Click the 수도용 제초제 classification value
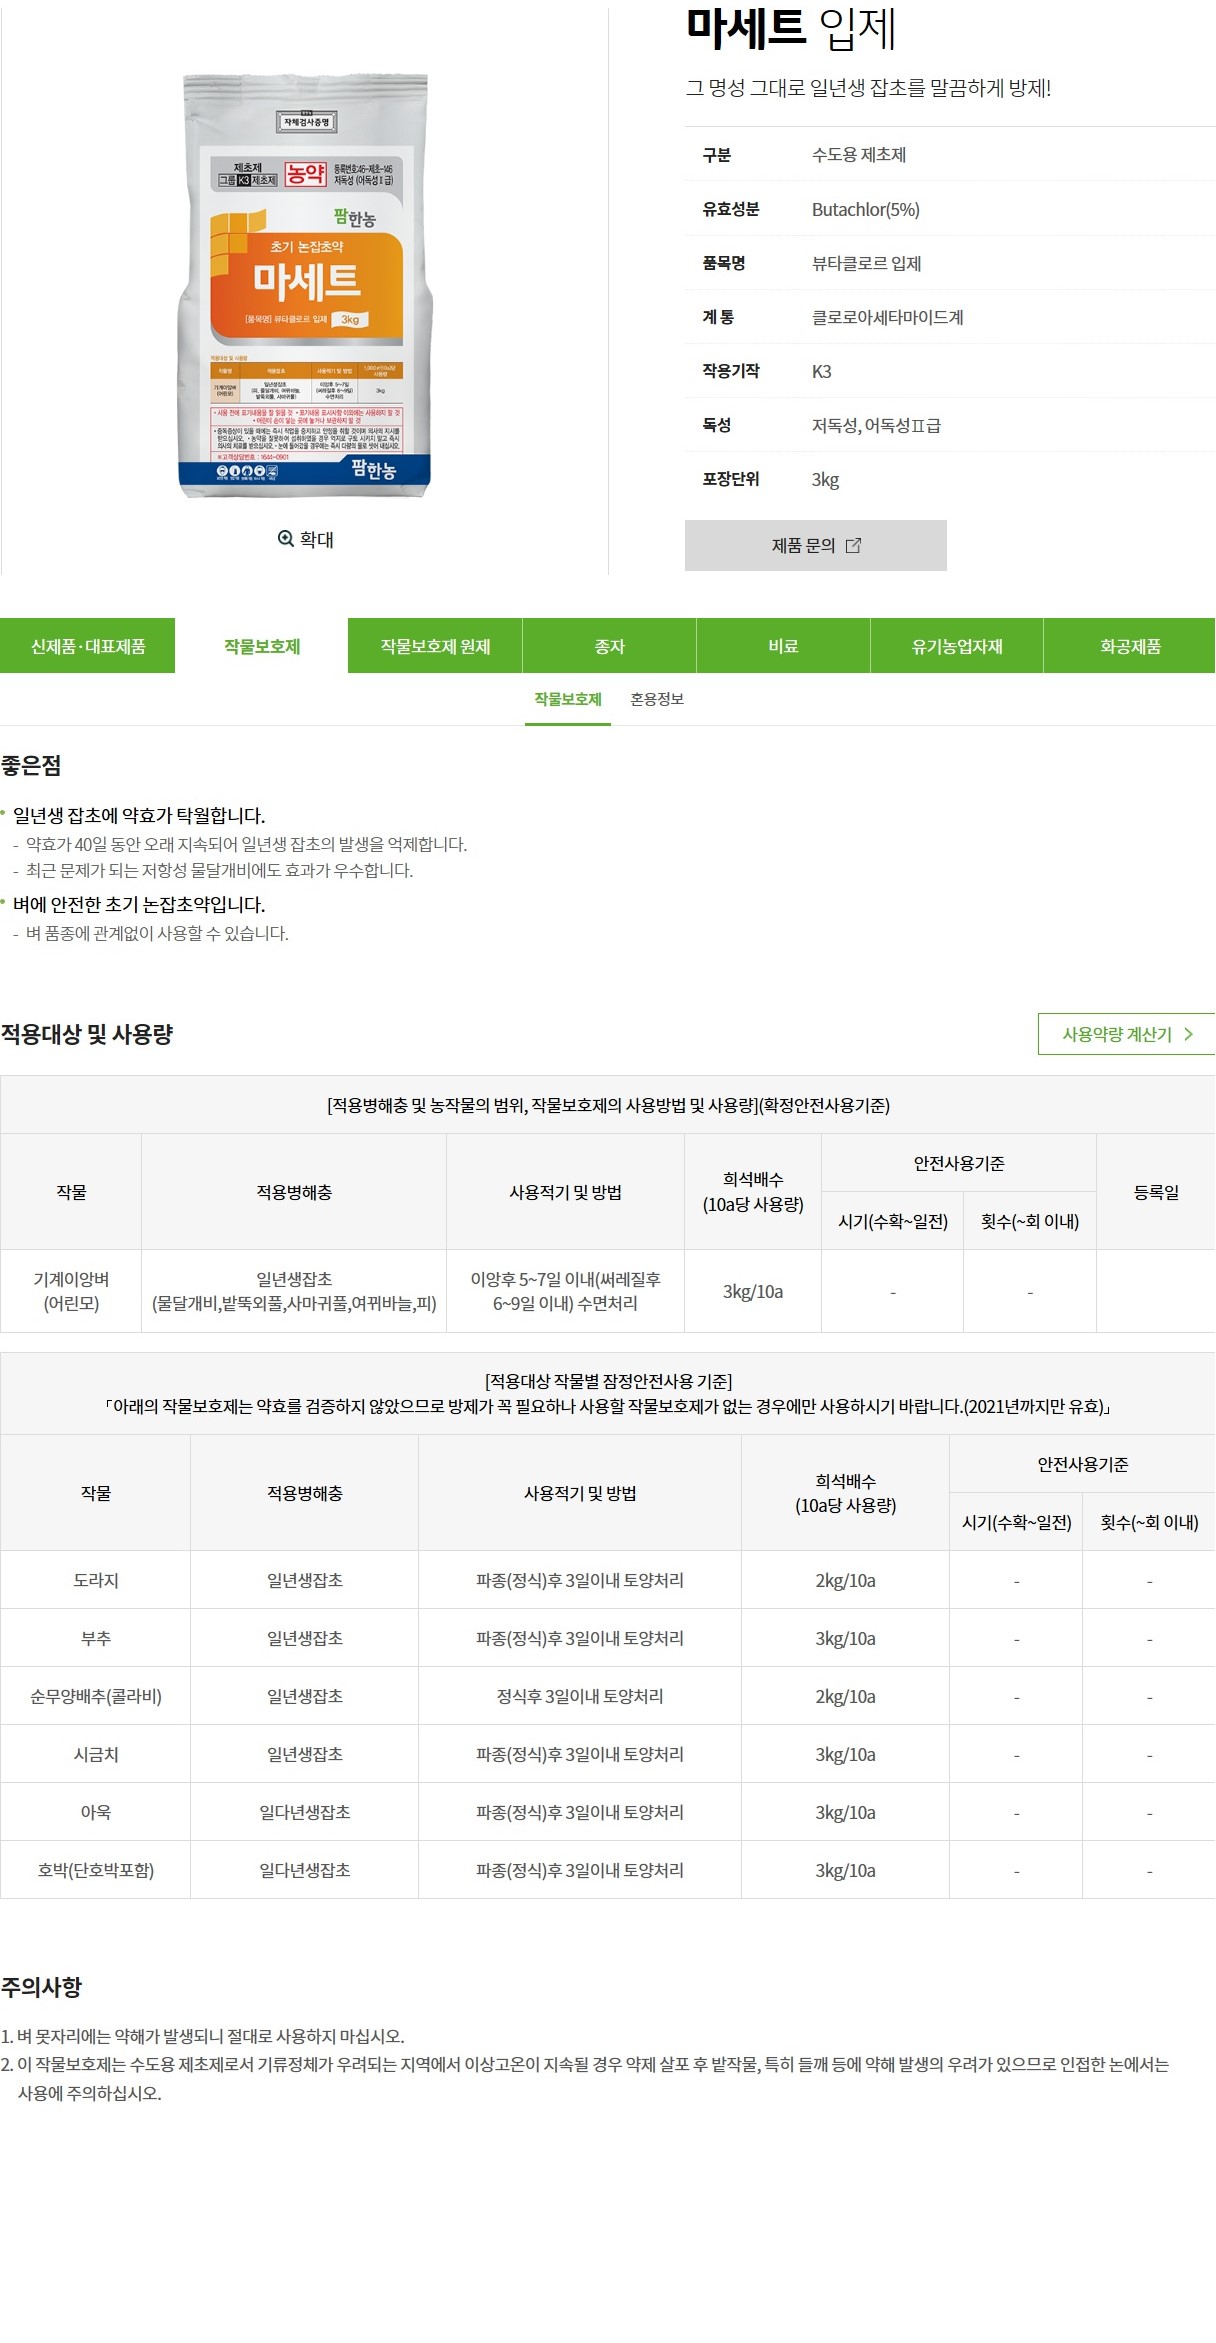The image size is (1216, 2343). pyautogui.click(x=859, y=155)
